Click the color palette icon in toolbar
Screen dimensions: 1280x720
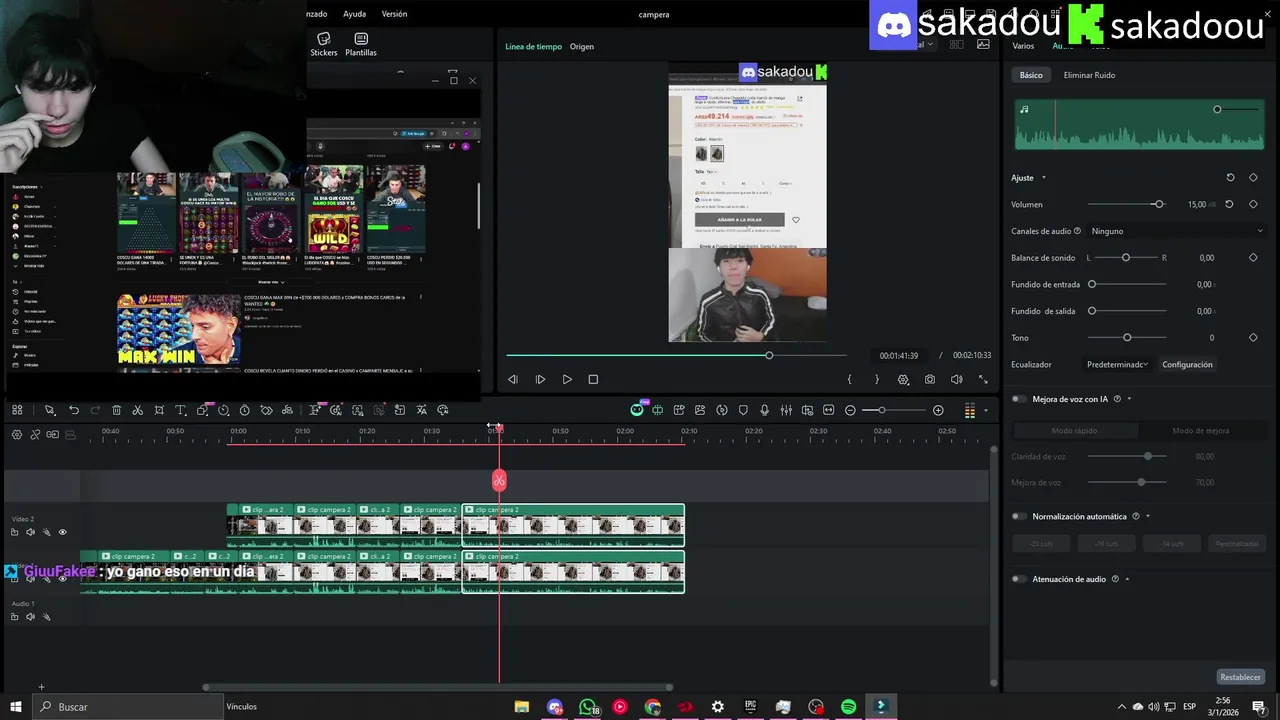tap(443, 410)
